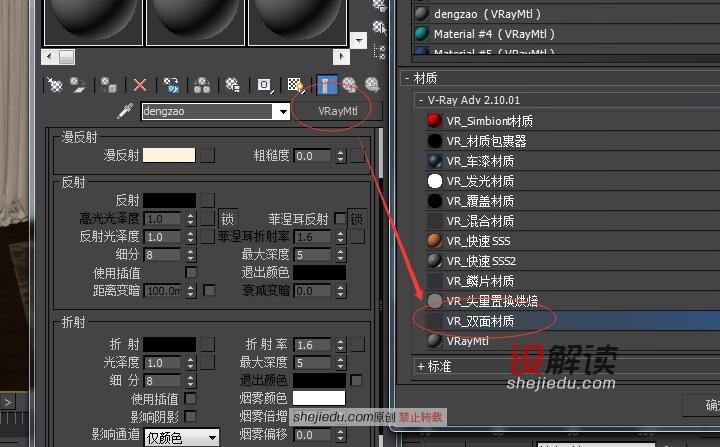Viewport: 720px width, 447px height.
Task: Click the map button beside 粗糙度
Action: [x=357, y=156]
